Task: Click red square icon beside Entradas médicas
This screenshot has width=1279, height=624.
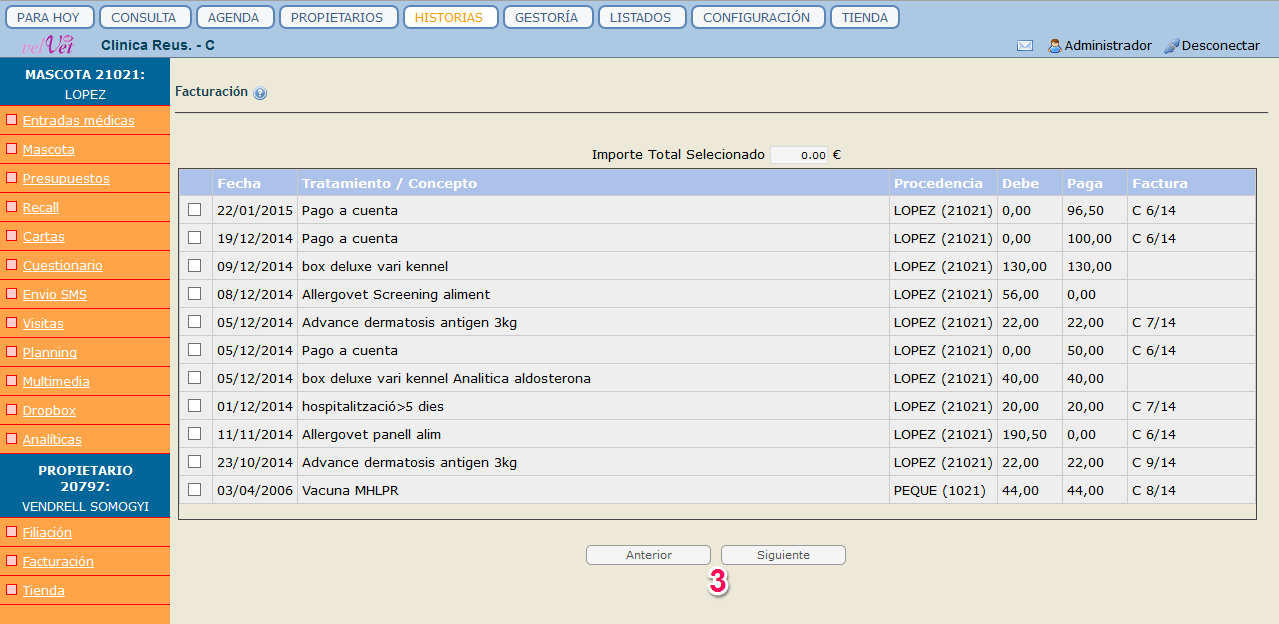Action: 12,120
